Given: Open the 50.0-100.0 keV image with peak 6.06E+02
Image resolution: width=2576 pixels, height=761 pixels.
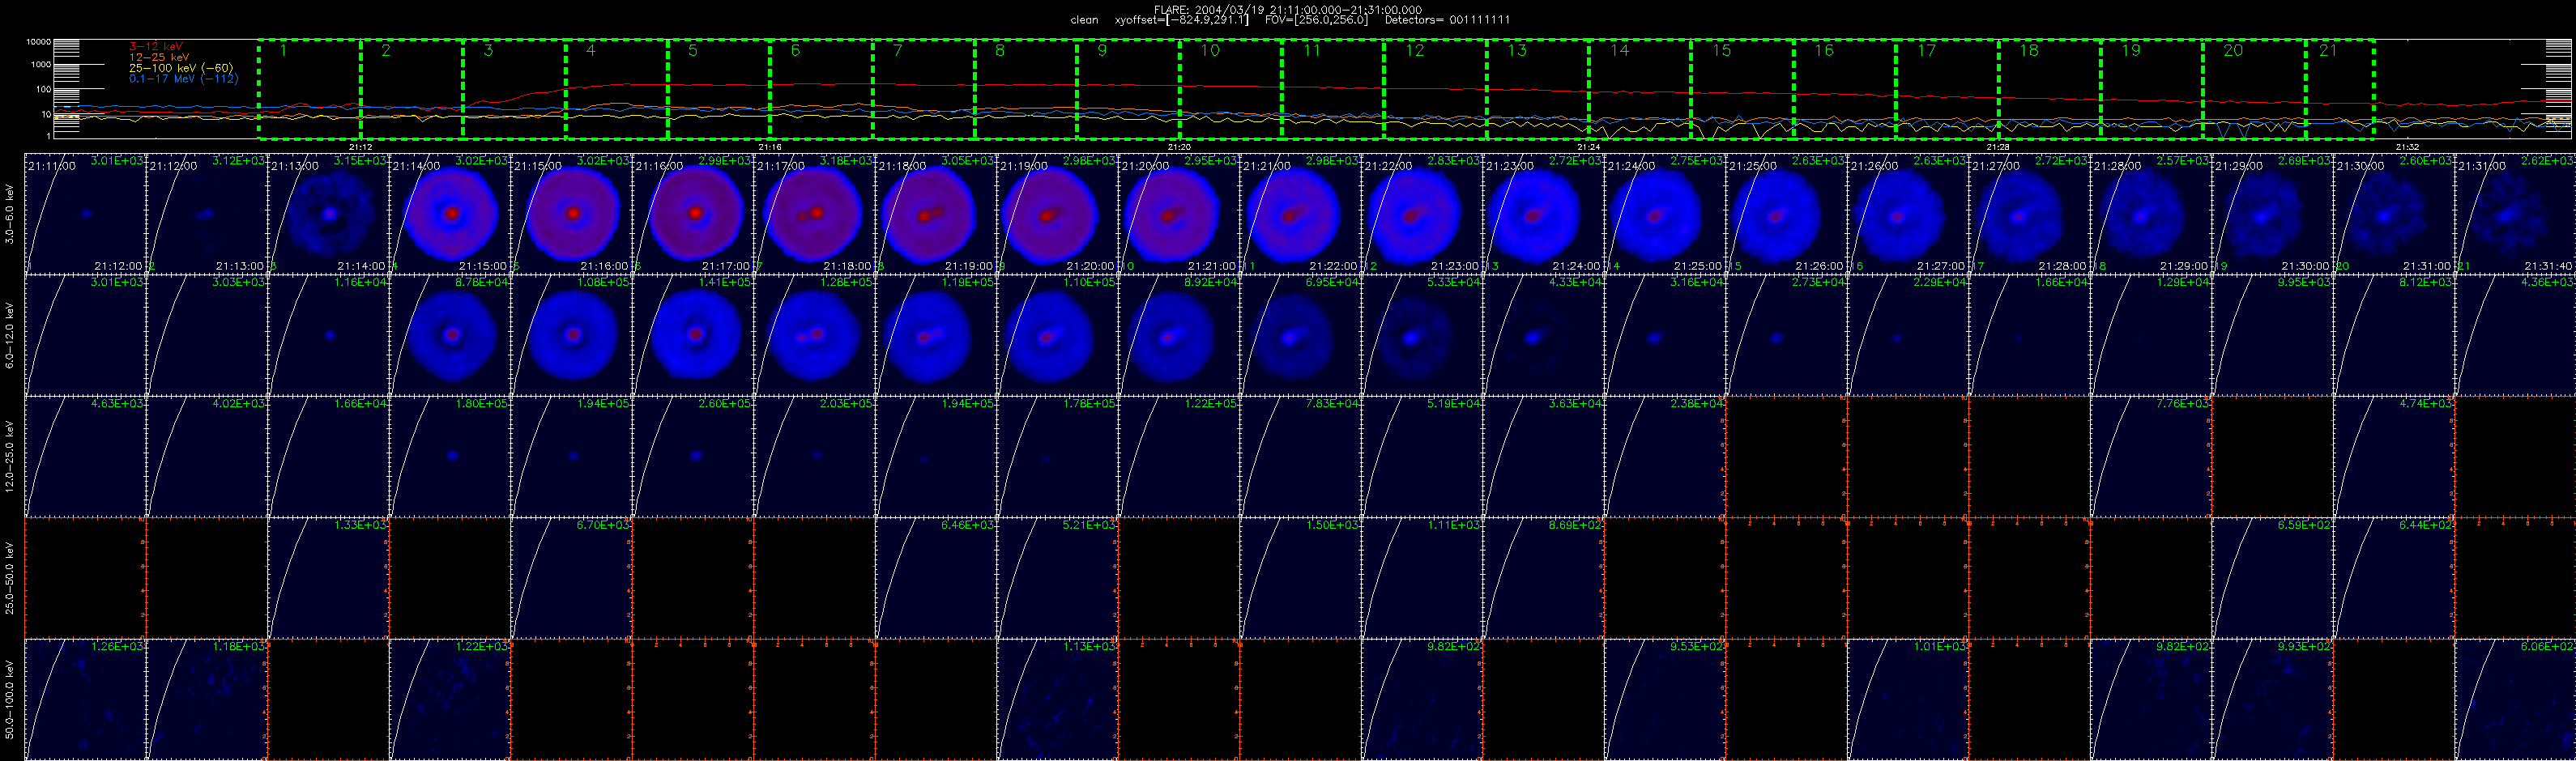Looking at the screenshot, I should (x=2515, y=700).
